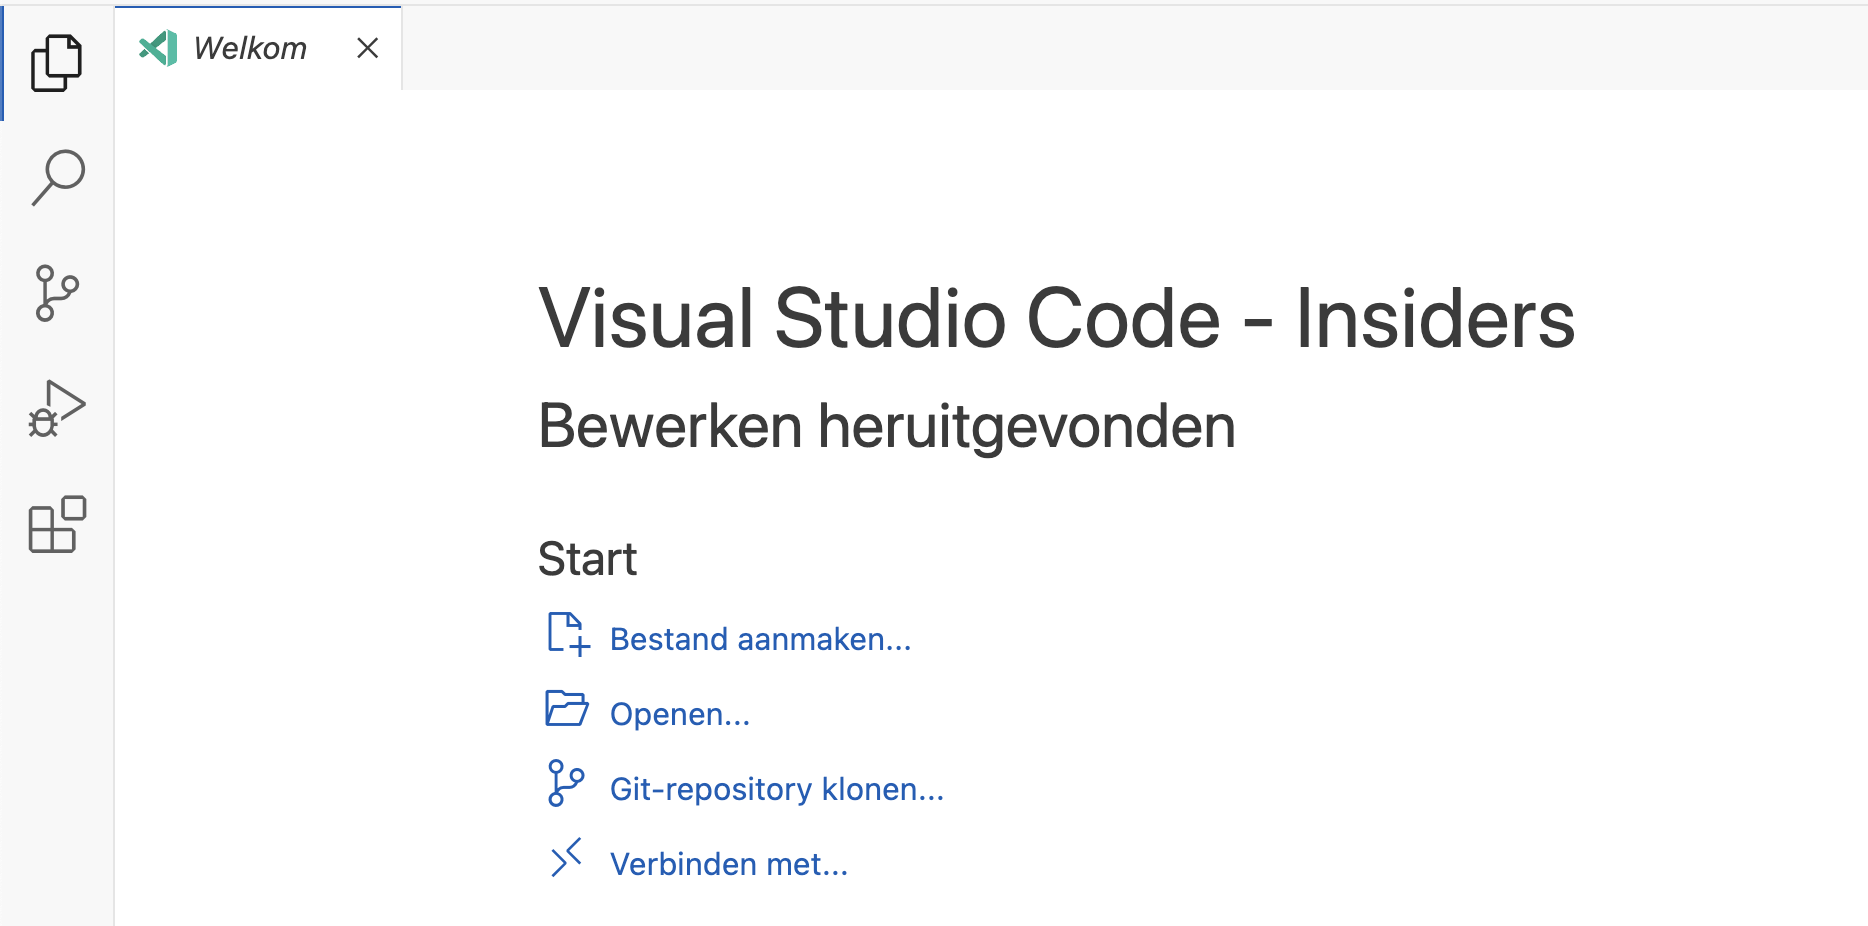Open the Source Control view

tap(57, 293)
